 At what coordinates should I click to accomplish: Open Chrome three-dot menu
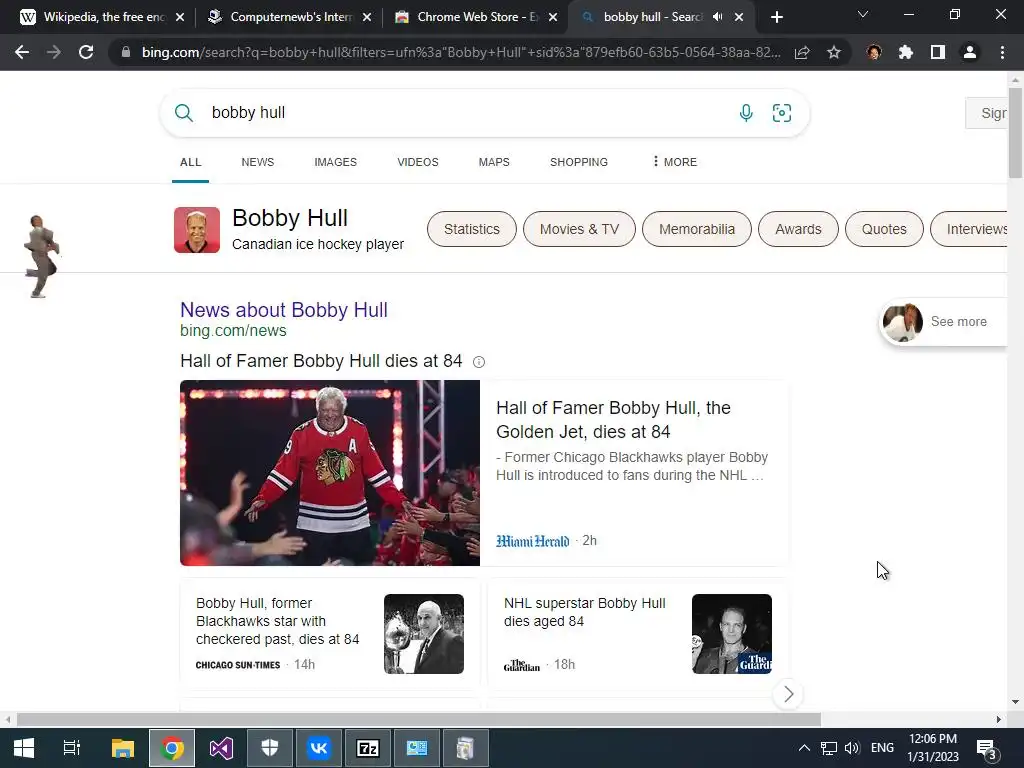[x=1002, y=52]
